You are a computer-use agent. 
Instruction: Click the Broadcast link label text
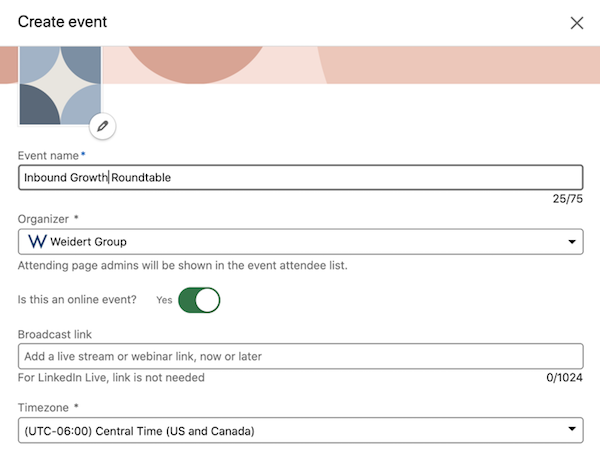pyautogui.click(x=55, y=335)
